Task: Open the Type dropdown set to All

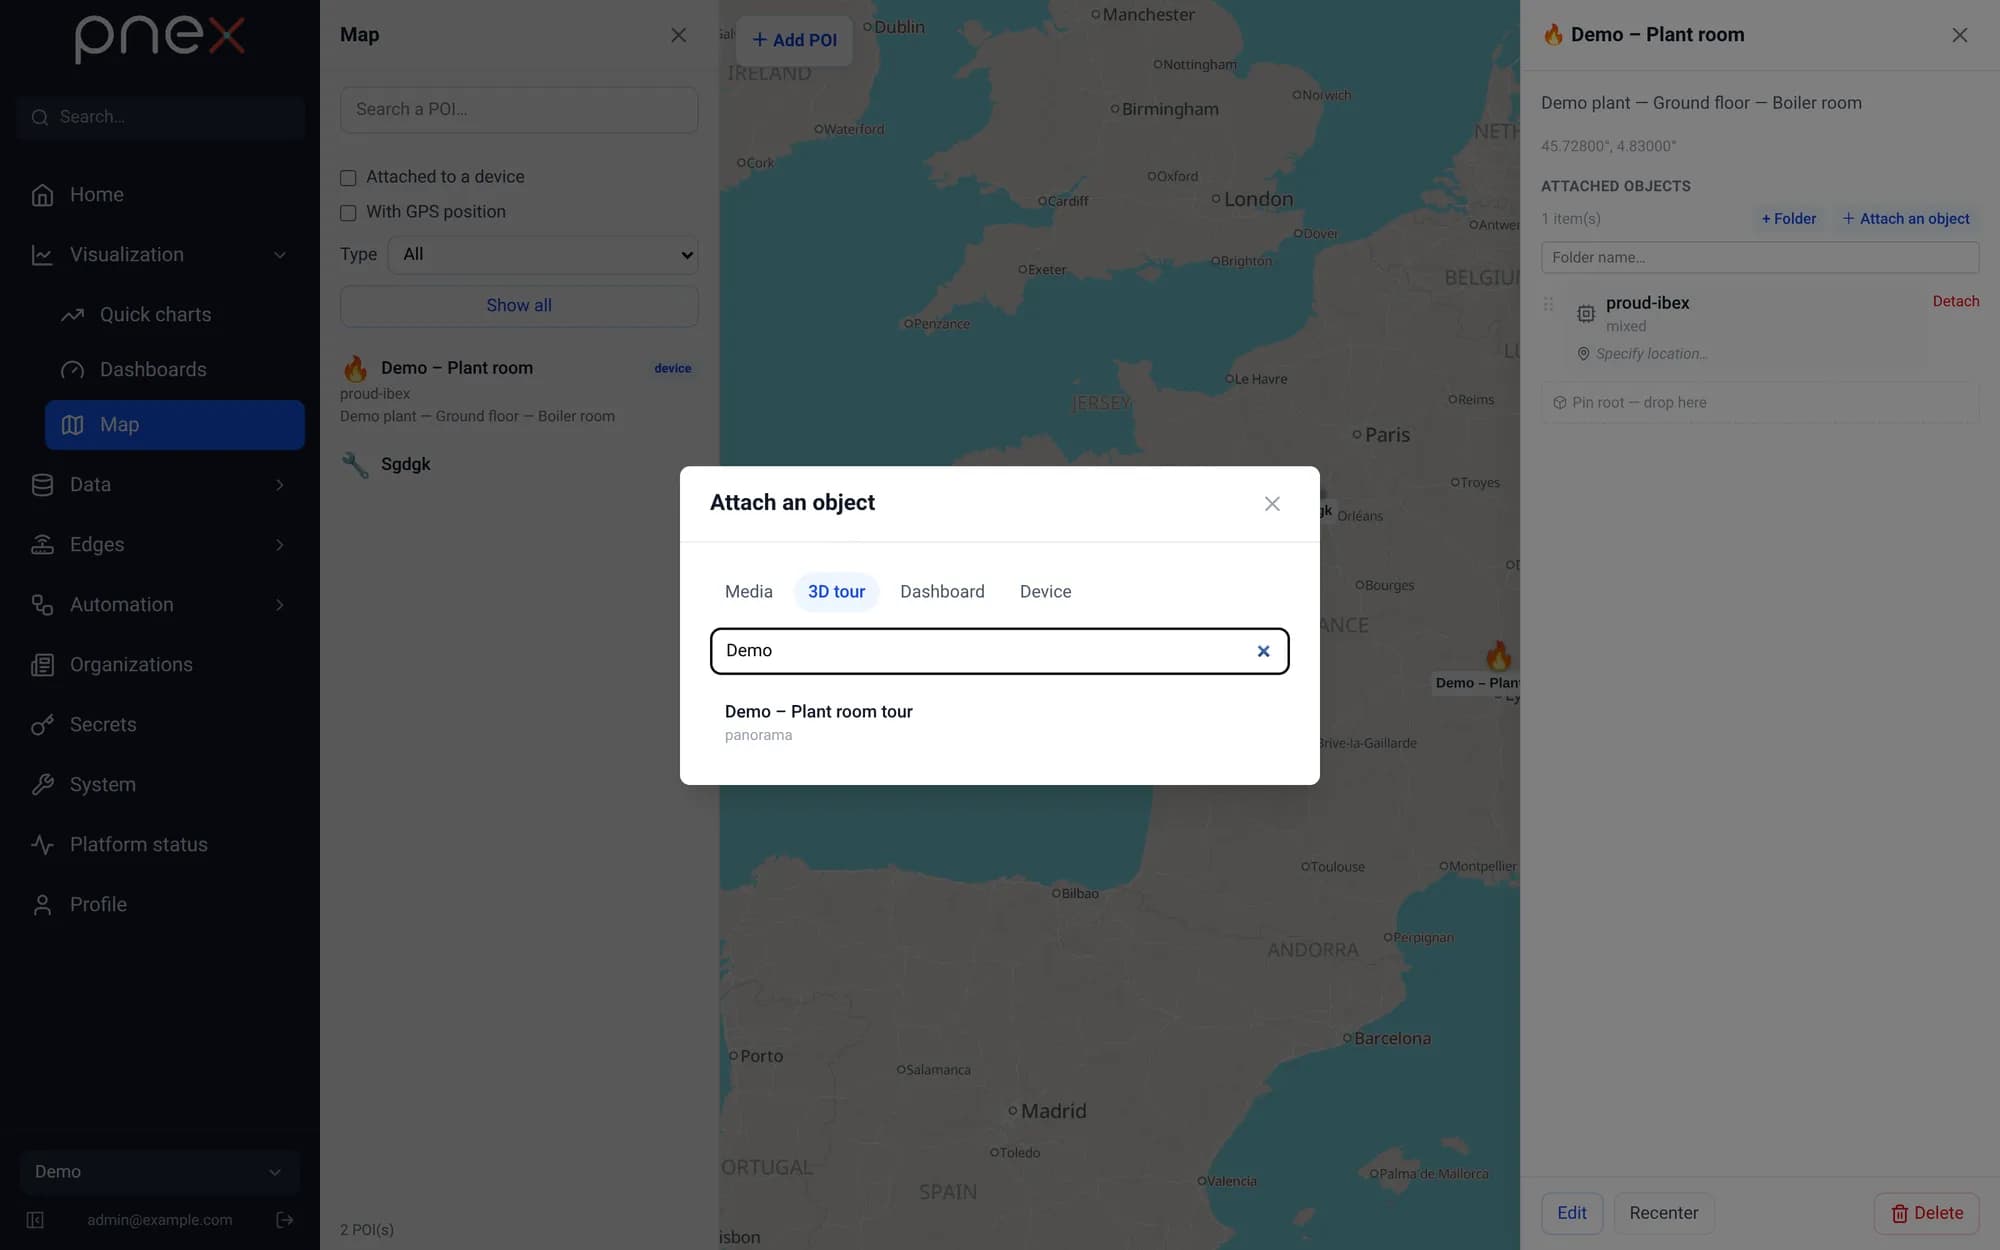Action: [543, 255]
